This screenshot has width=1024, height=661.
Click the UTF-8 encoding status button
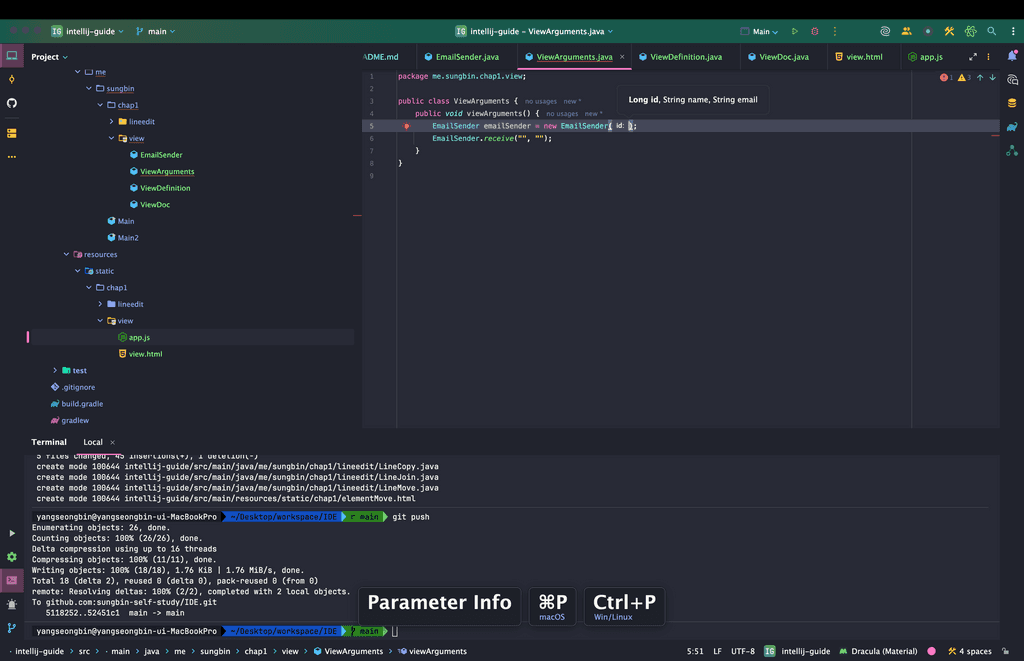[x=742, y=651]
